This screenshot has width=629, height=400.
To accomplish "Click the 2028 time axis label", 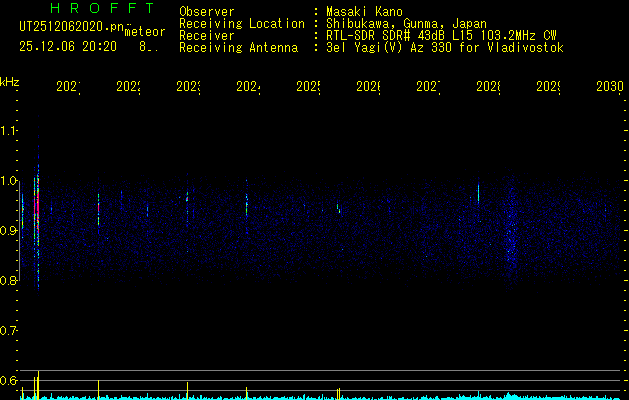I will (488, 86).
